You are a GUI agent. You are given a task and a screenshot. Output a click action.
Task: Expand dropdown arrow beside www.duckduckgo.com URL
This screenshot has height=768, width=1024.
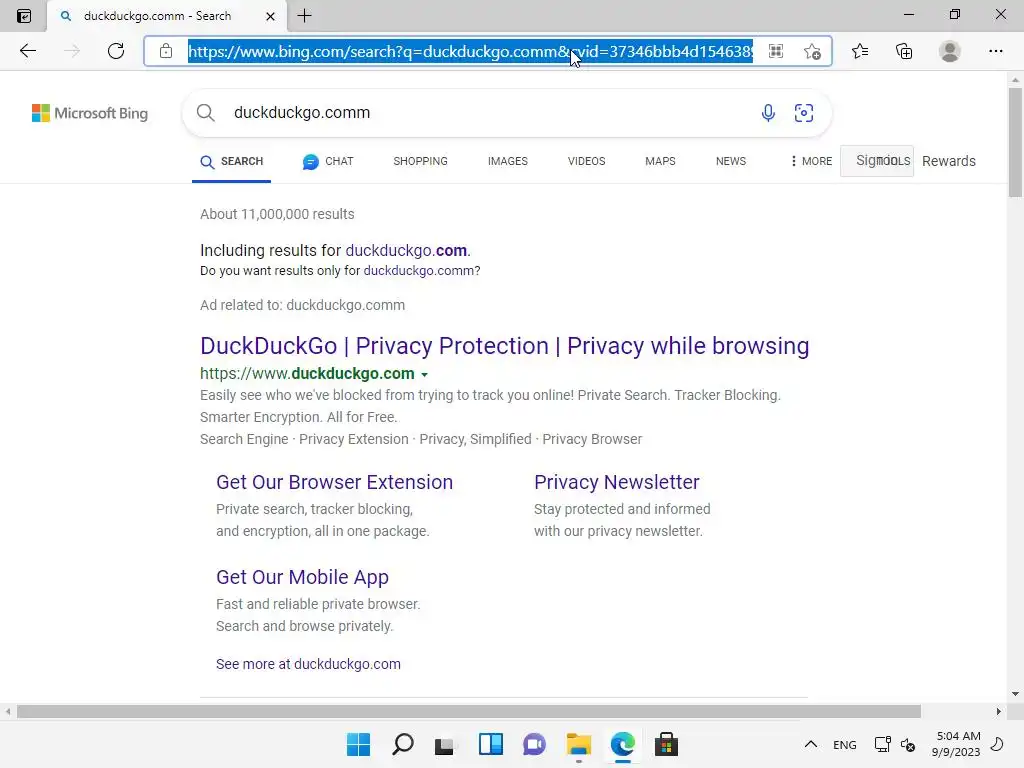pos(424,375)
